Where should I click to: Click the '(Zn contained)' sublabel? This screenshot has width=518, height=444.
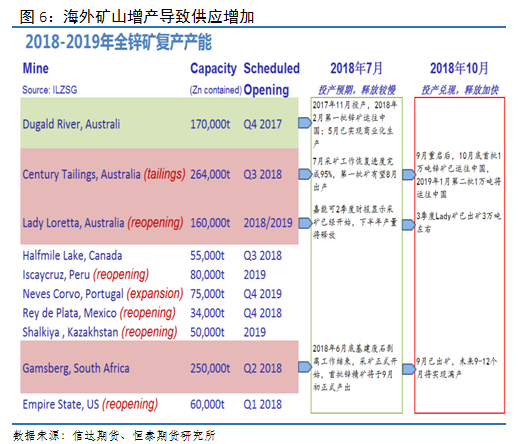tap(216, 90)
